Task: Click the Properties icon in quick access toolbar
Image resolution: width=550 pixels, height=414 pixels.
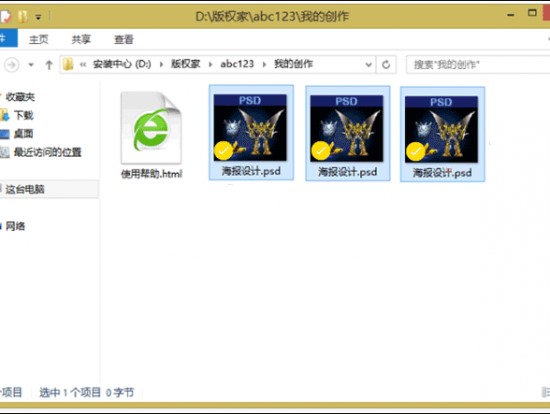Action: [6, 16]
